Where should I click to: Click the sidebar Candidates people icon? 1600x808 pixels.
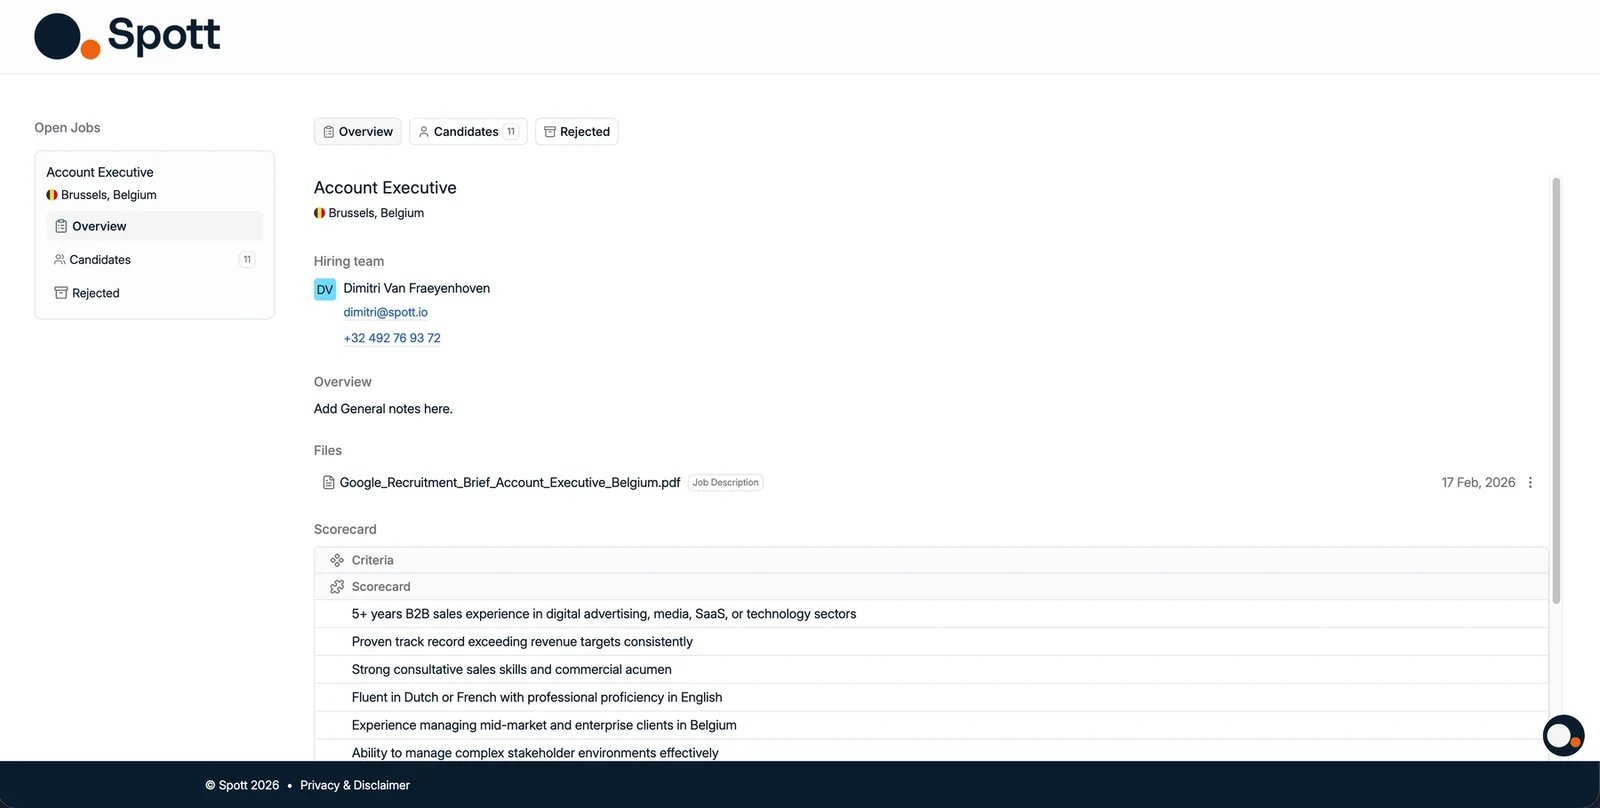point(60,260)
